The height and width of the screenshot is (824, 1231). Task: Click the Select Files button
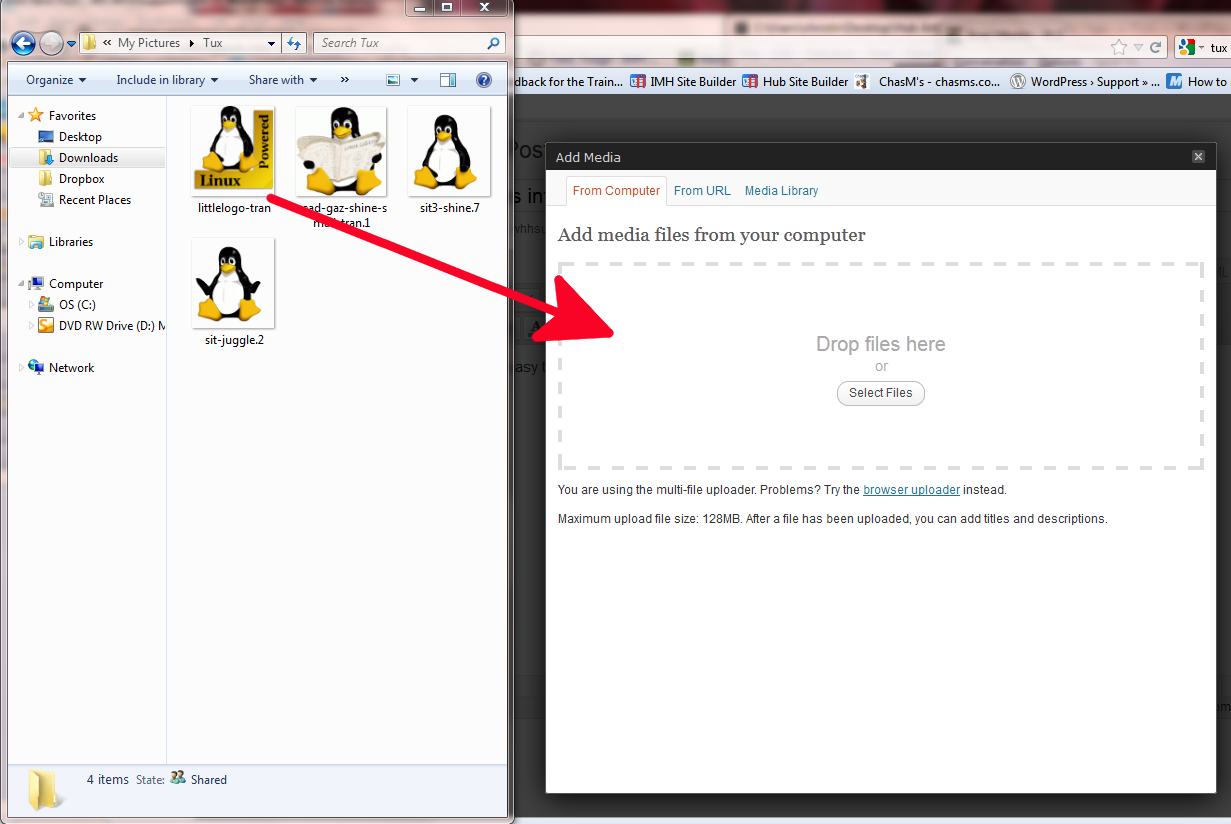click(880, 393)
